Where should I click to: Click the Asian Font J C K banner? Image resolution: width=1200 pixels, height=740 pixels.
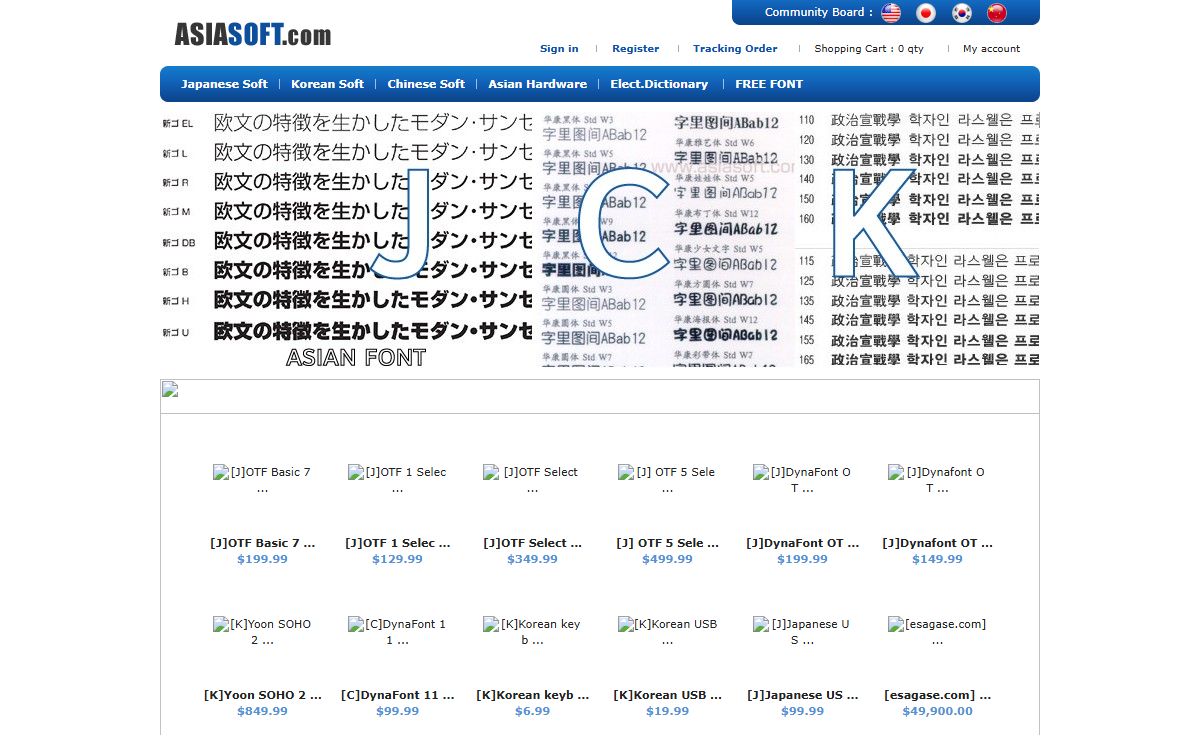pos(600,239)
